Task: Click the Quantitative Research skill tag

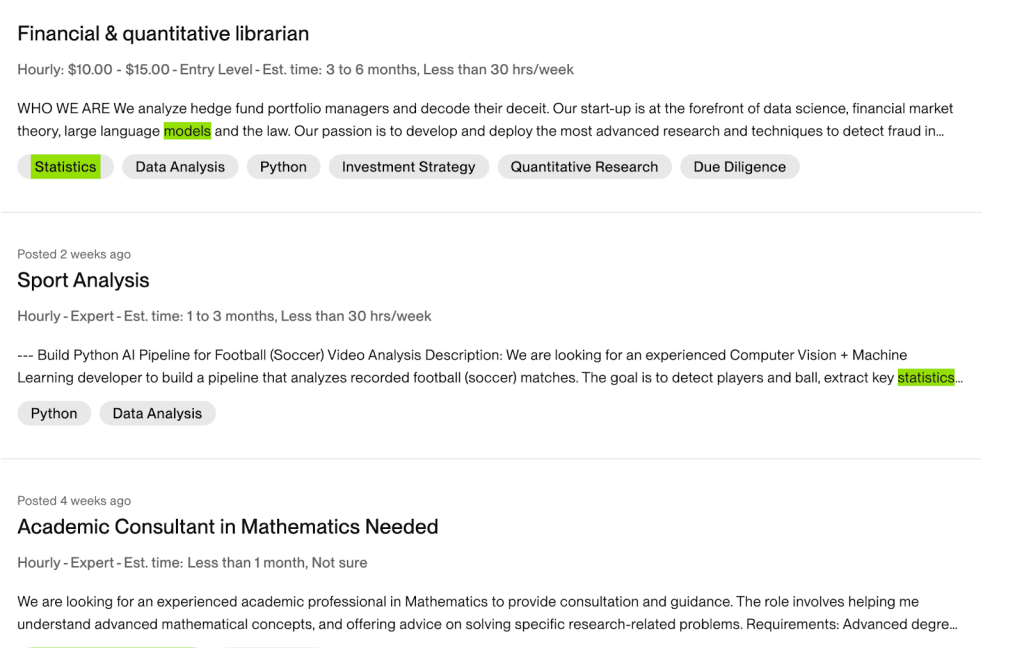Action: click(584, 167)
